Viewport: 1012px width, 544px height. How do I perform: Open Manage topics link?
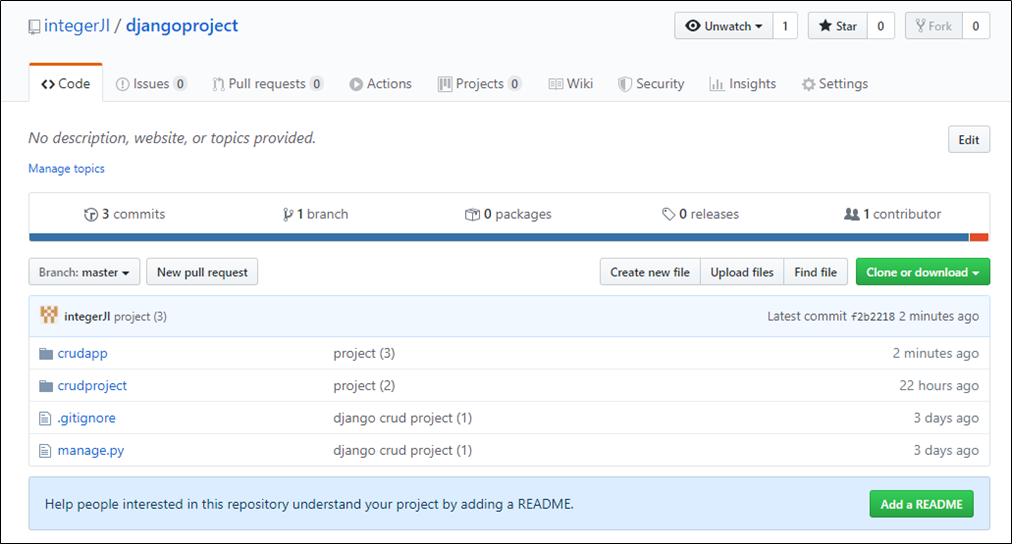pyautogui.click(x=66, y=168)
